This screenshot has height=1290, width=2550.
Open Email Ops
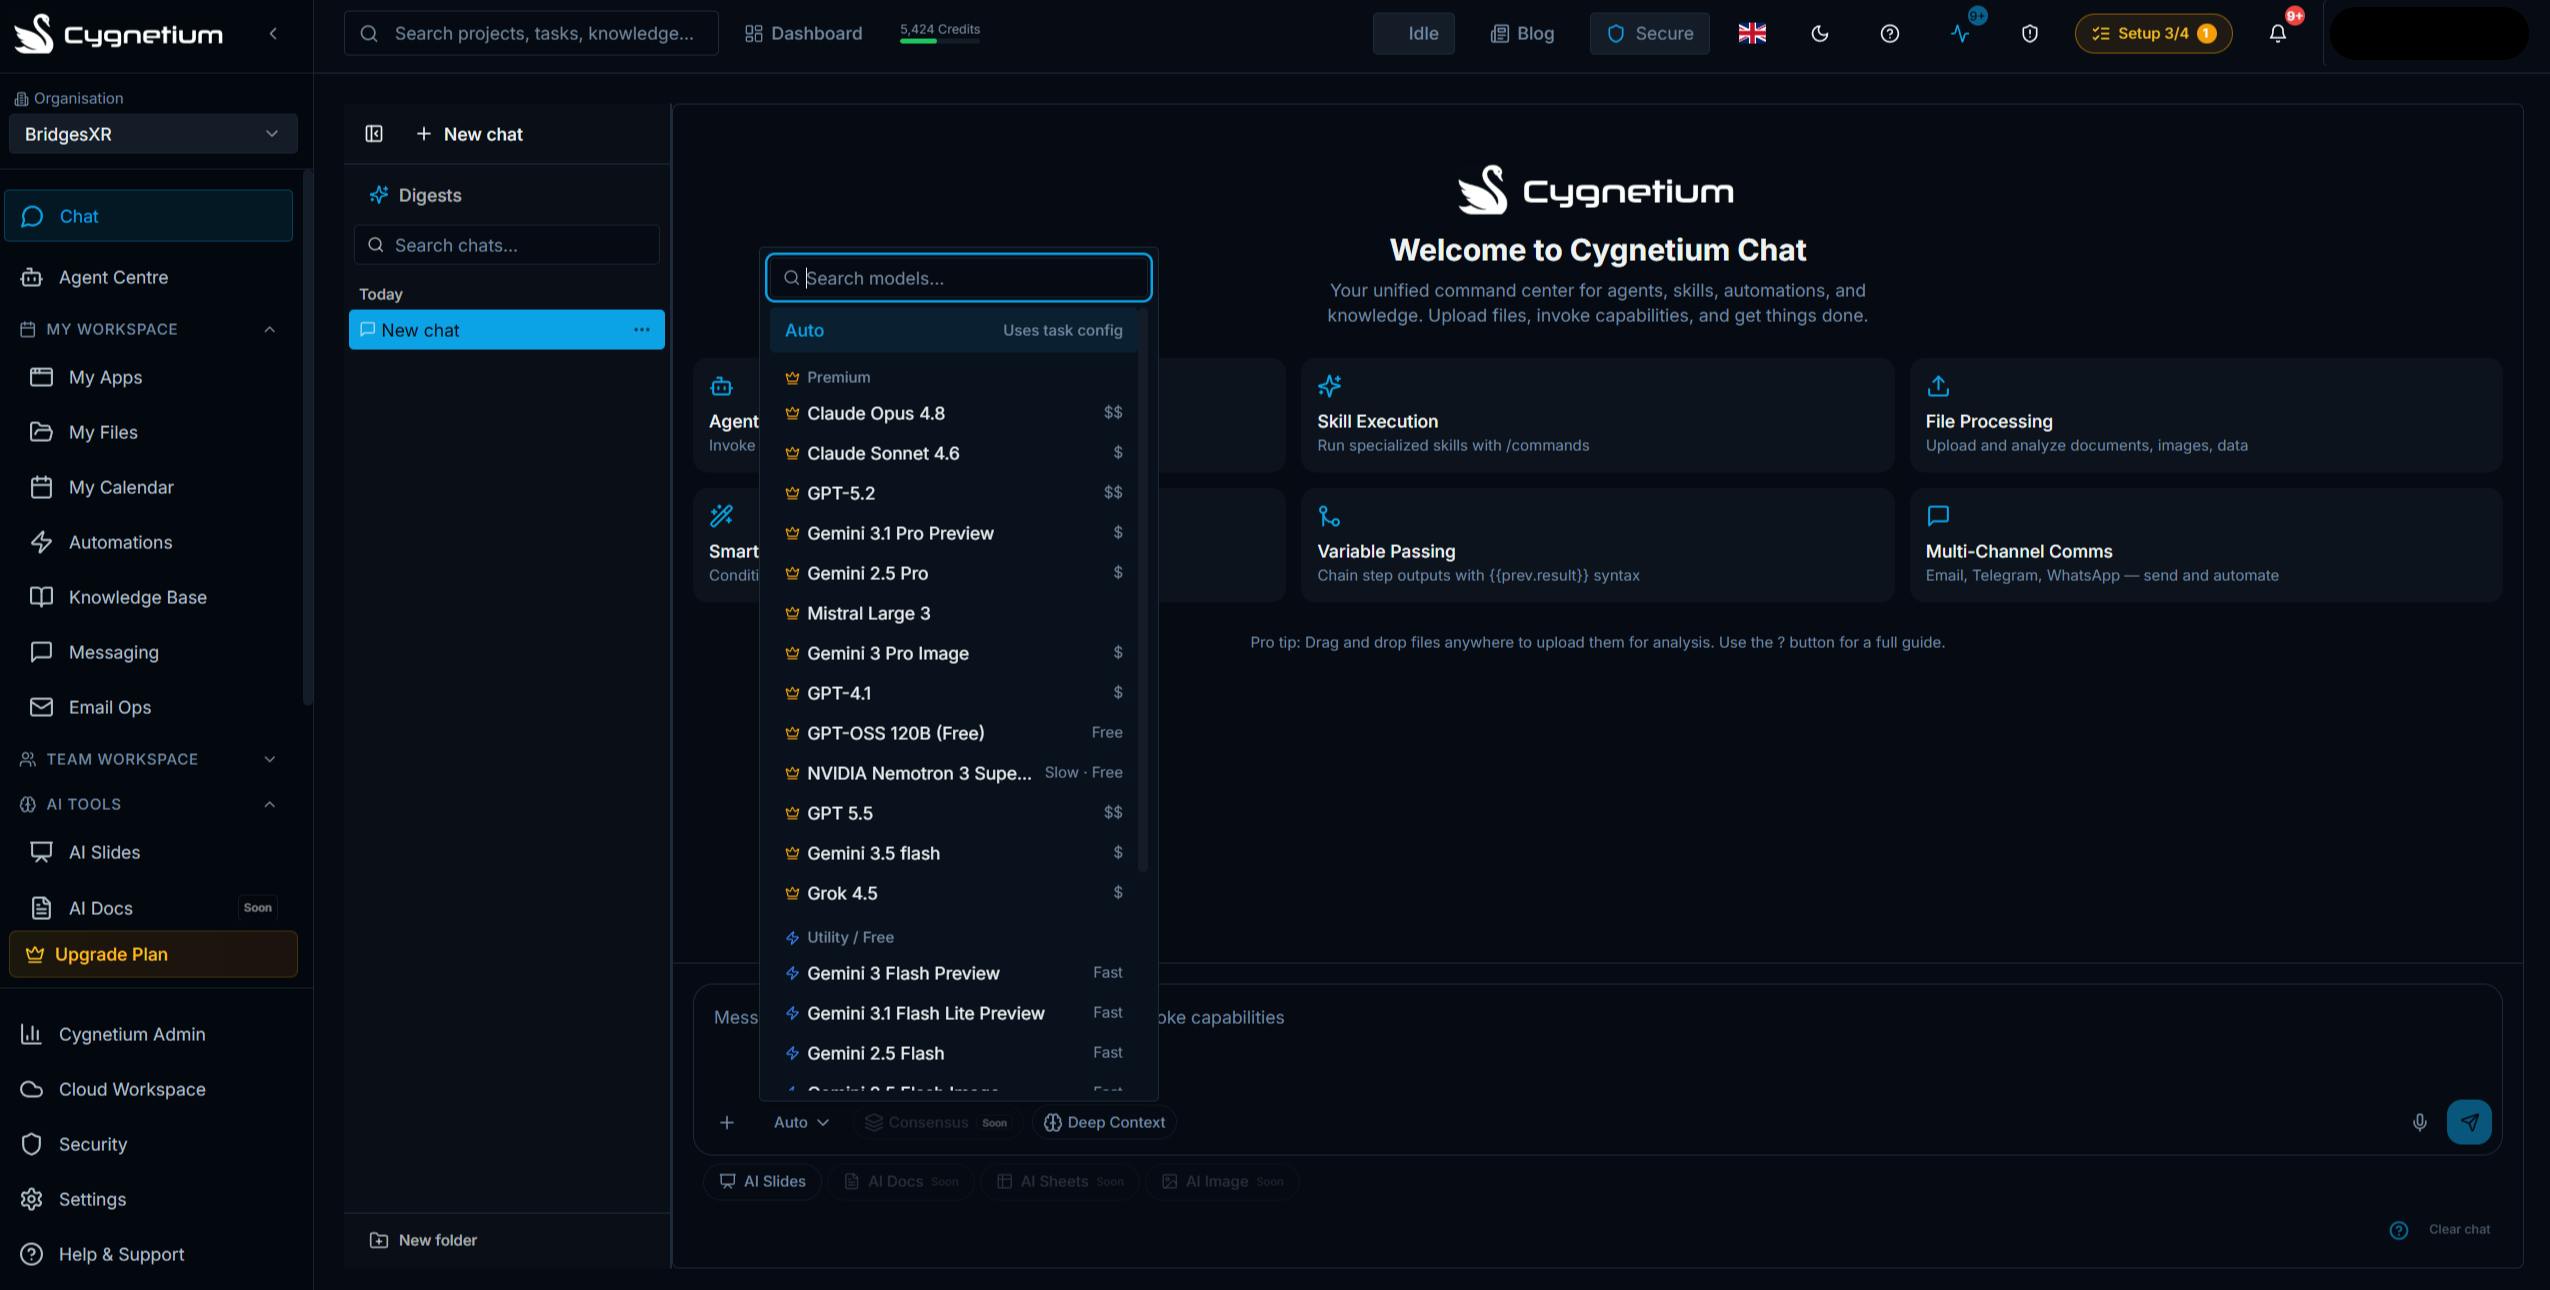pos(149,707)
